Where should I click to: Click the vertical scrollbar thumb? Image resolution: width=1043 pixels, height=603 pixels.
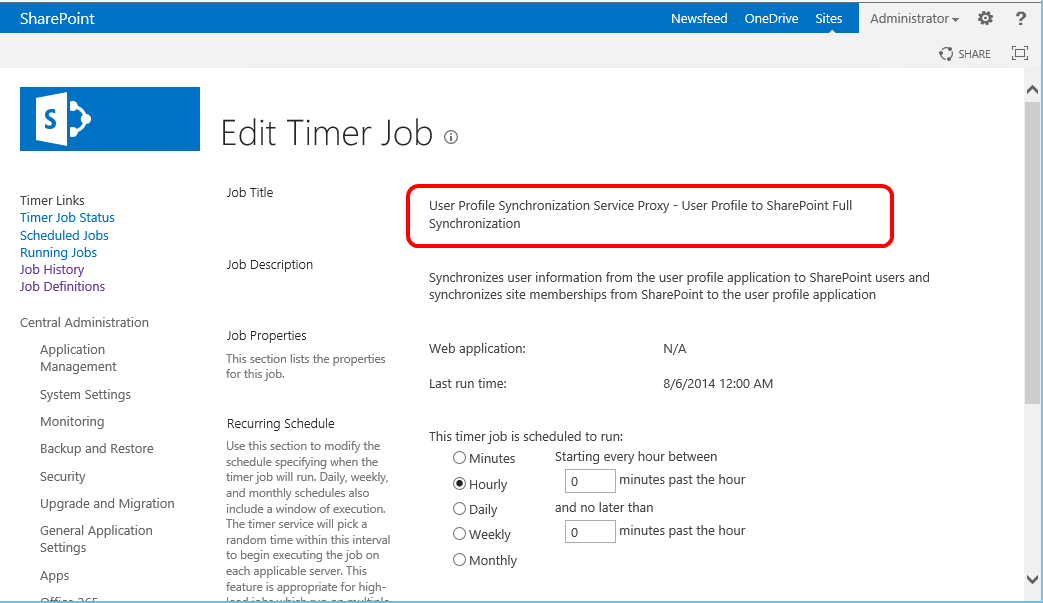coord(1032,251)
